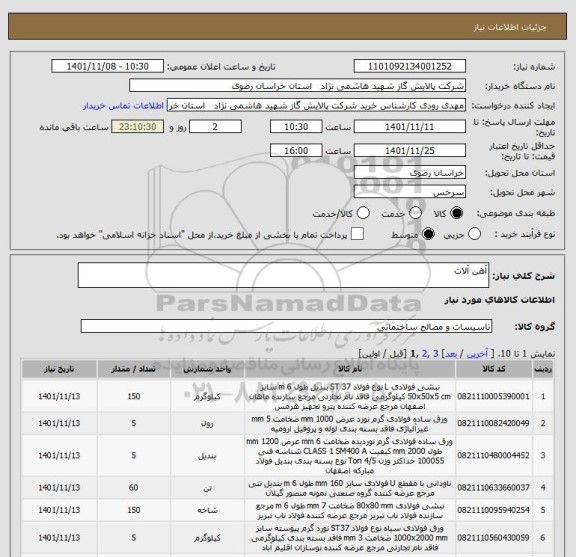The height and width of the screenshot is (557, 576).
Task: Select the متوسط purchase type radio
Action: tap(428, 234)
